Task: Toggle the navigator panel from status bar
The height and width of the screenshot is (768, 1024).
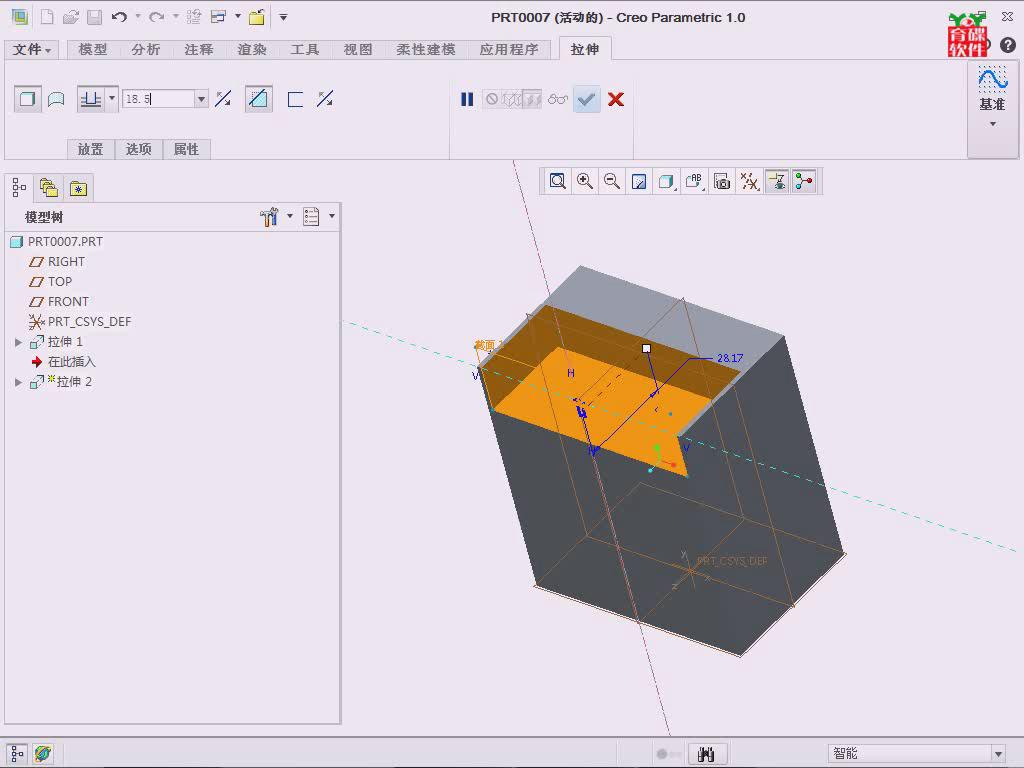Action: pos(17,754)
